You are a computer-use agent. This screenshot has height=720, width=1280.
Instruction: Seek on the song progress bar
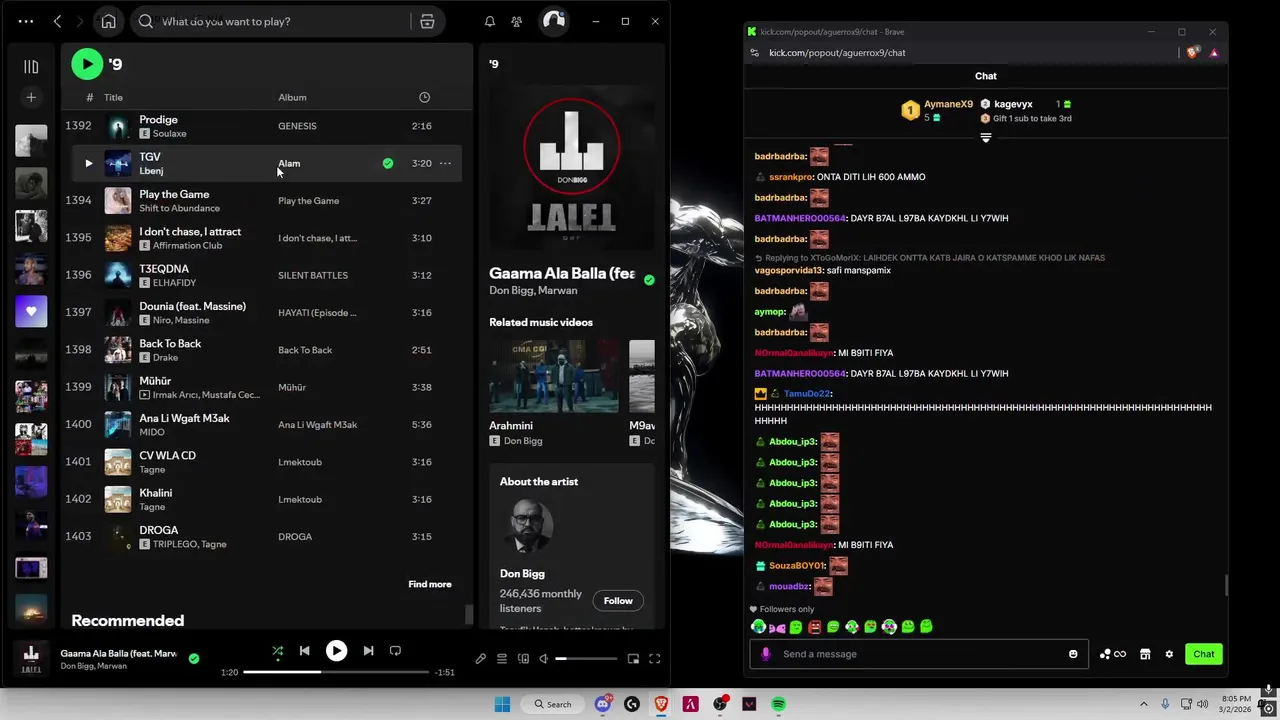point(336,672)
